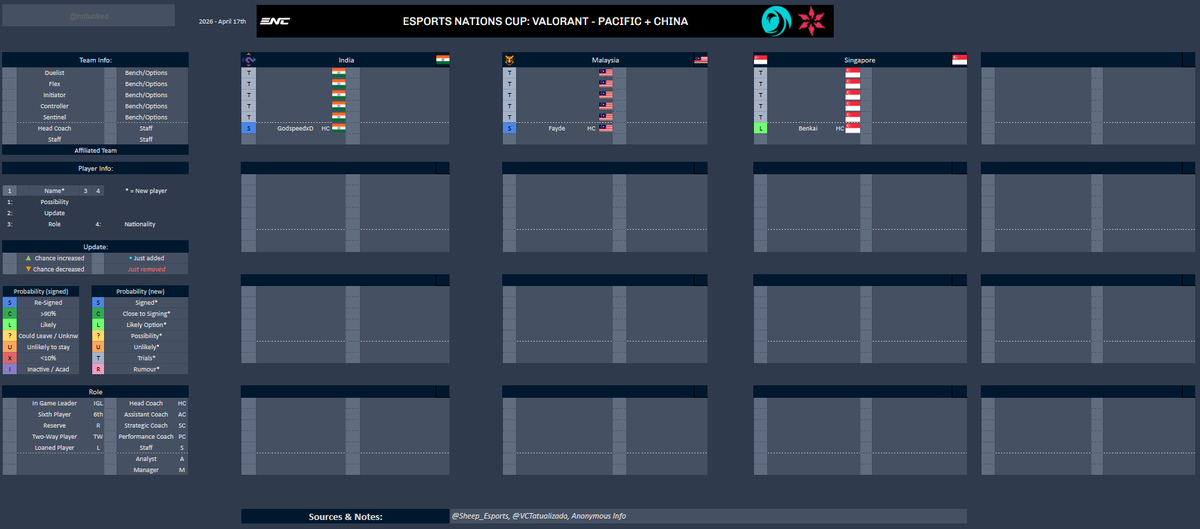Click the India team title cell
The height and width of the screenshot is (529, 1200).
point(346,60)
